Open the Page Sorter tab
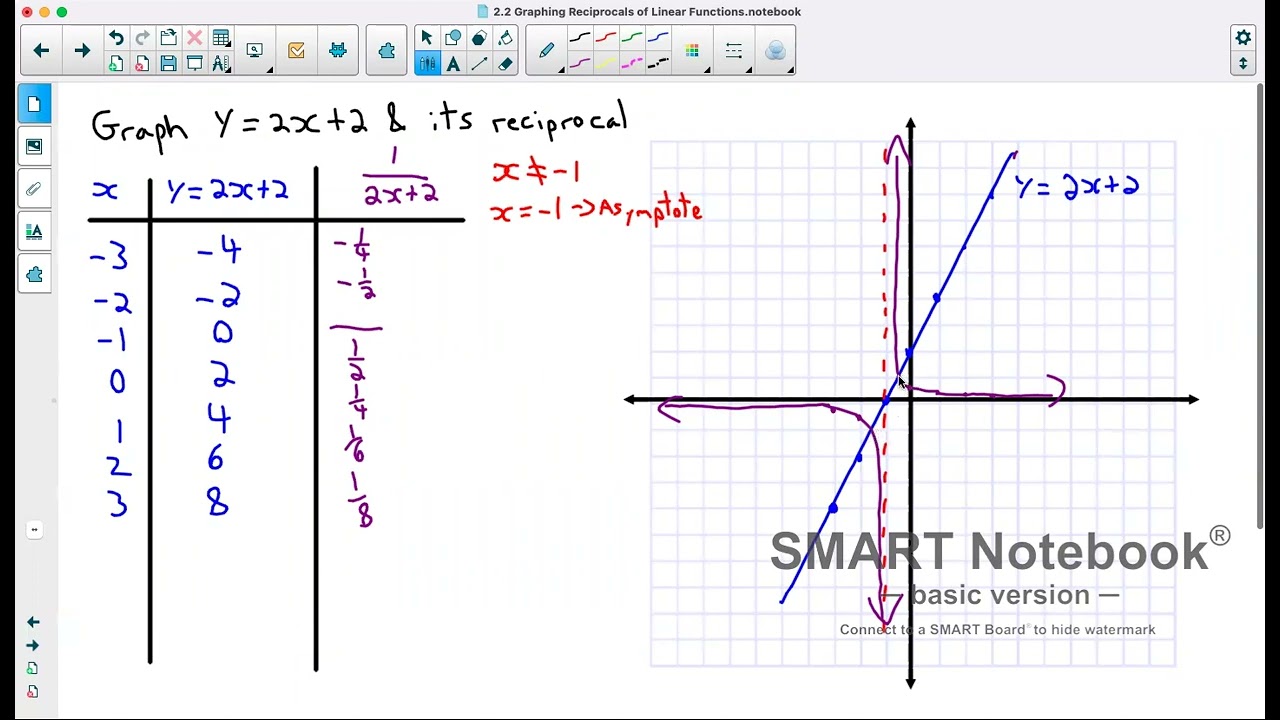 coord(34,104)
